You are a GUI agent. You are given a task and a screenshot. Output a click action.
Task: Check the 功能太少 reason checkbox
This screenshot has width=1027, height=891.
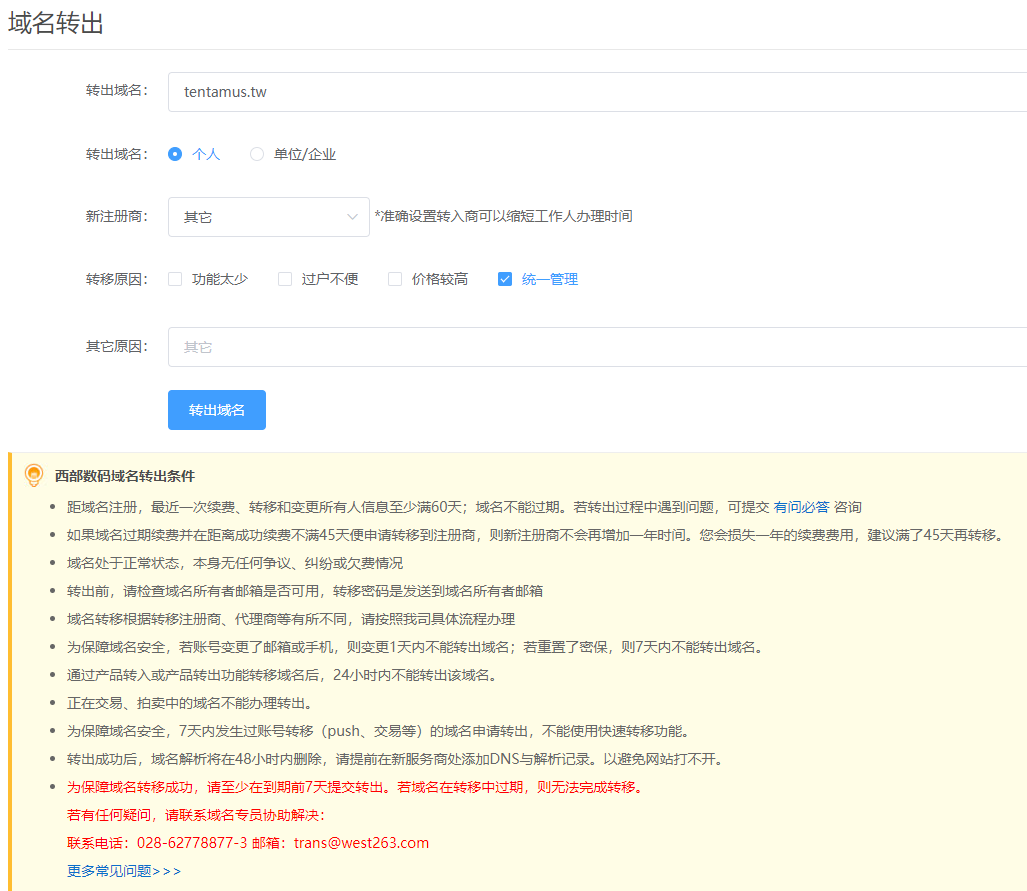175,279
